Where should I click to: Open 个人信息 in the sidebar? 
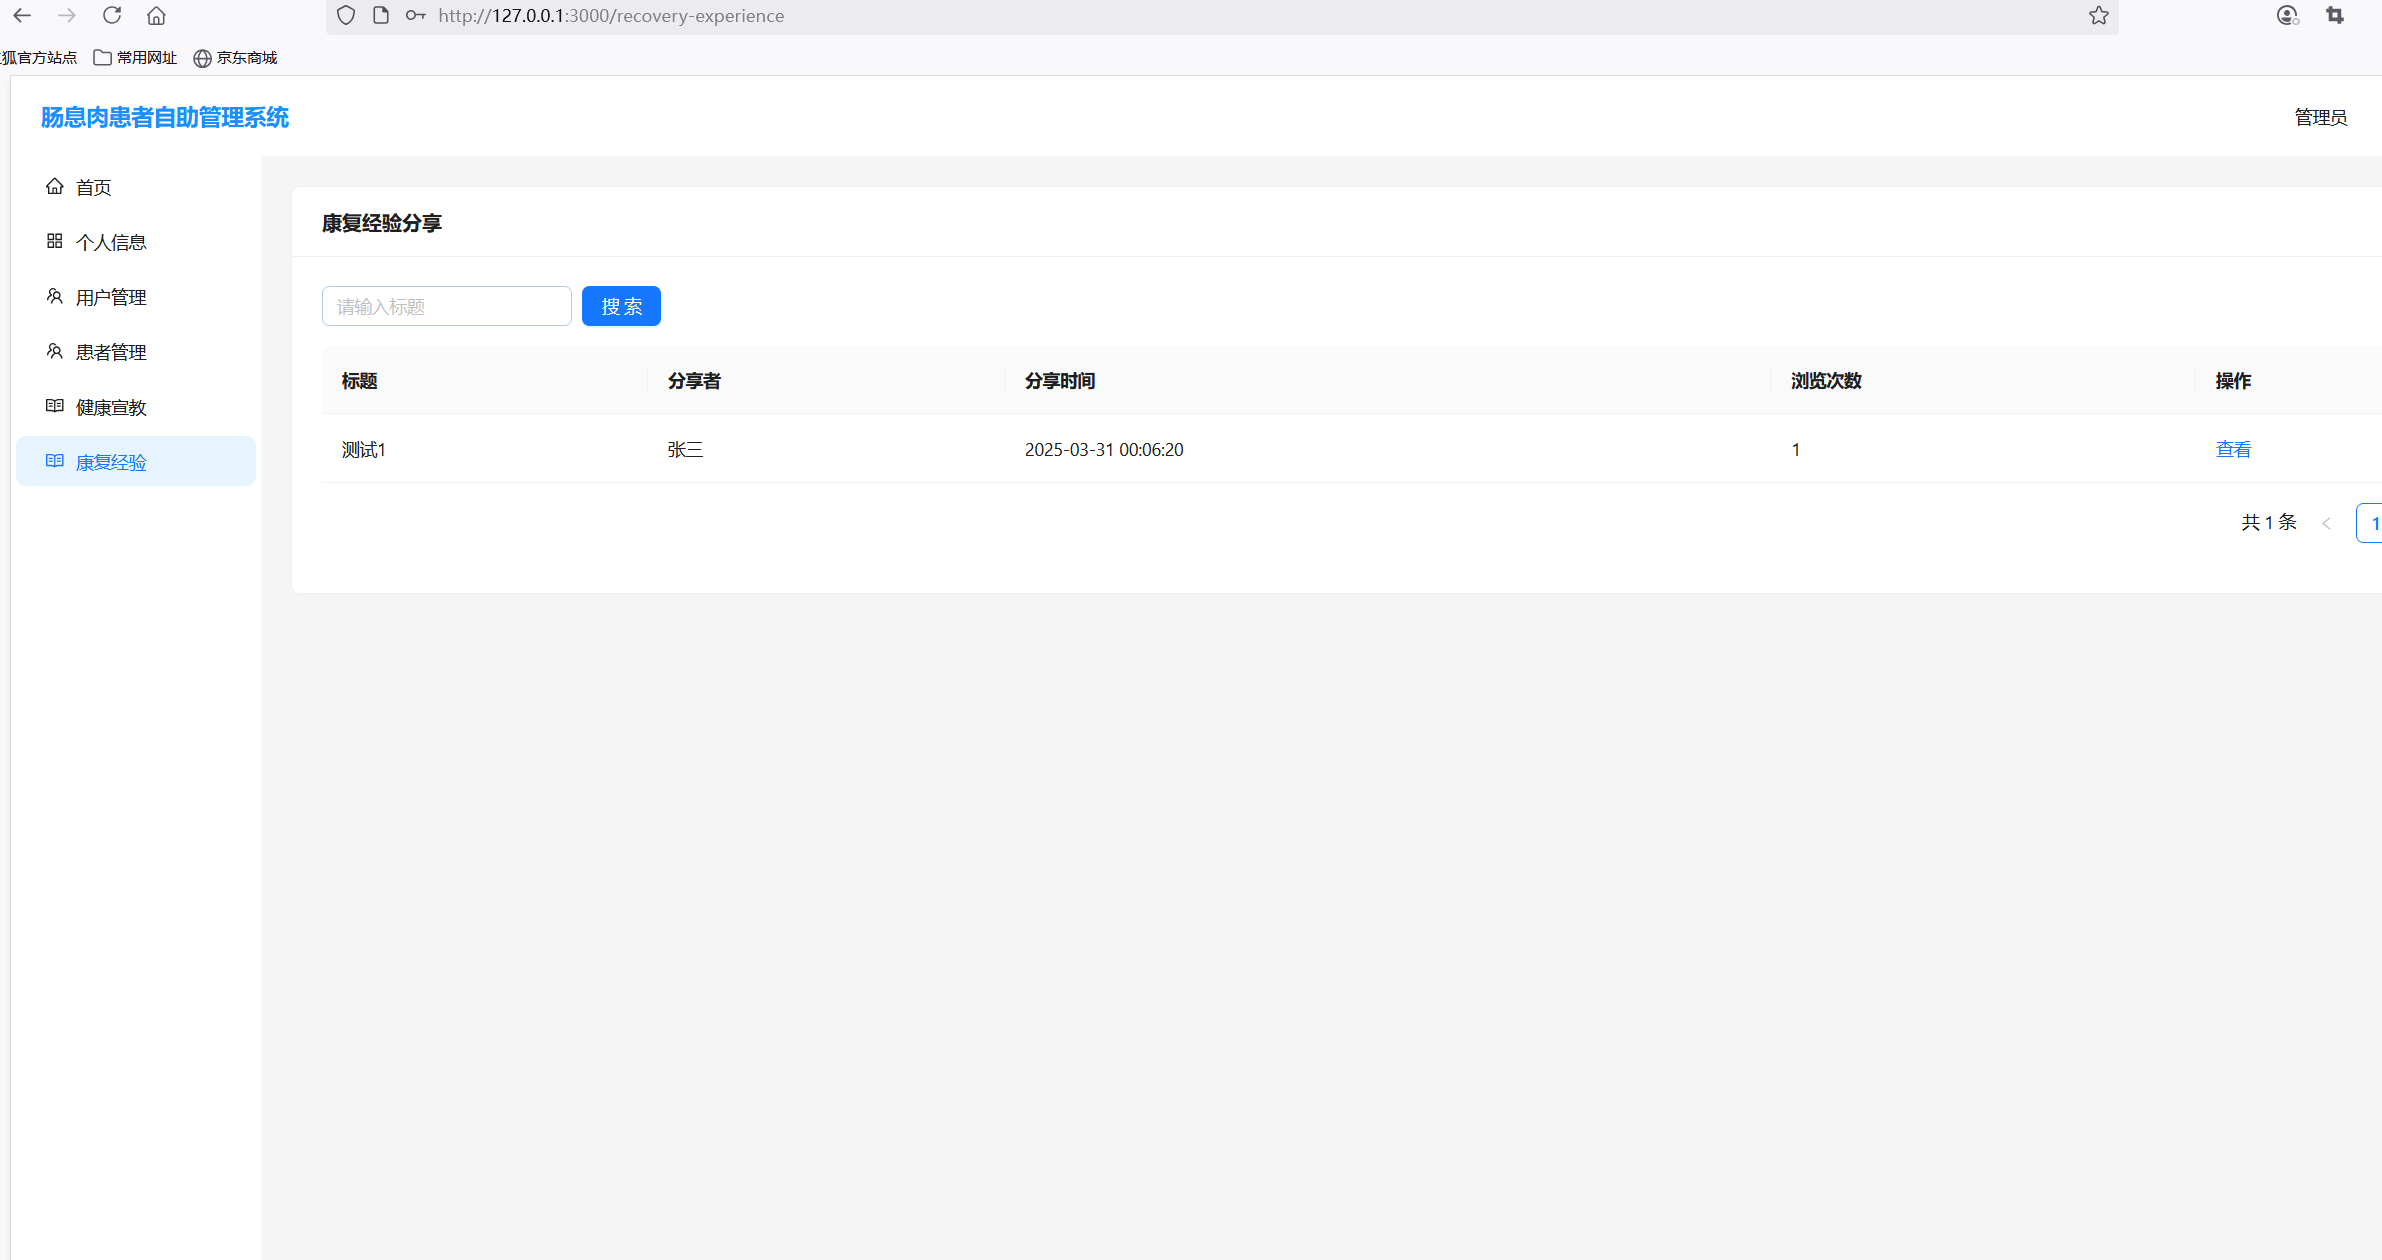[110, 242]
